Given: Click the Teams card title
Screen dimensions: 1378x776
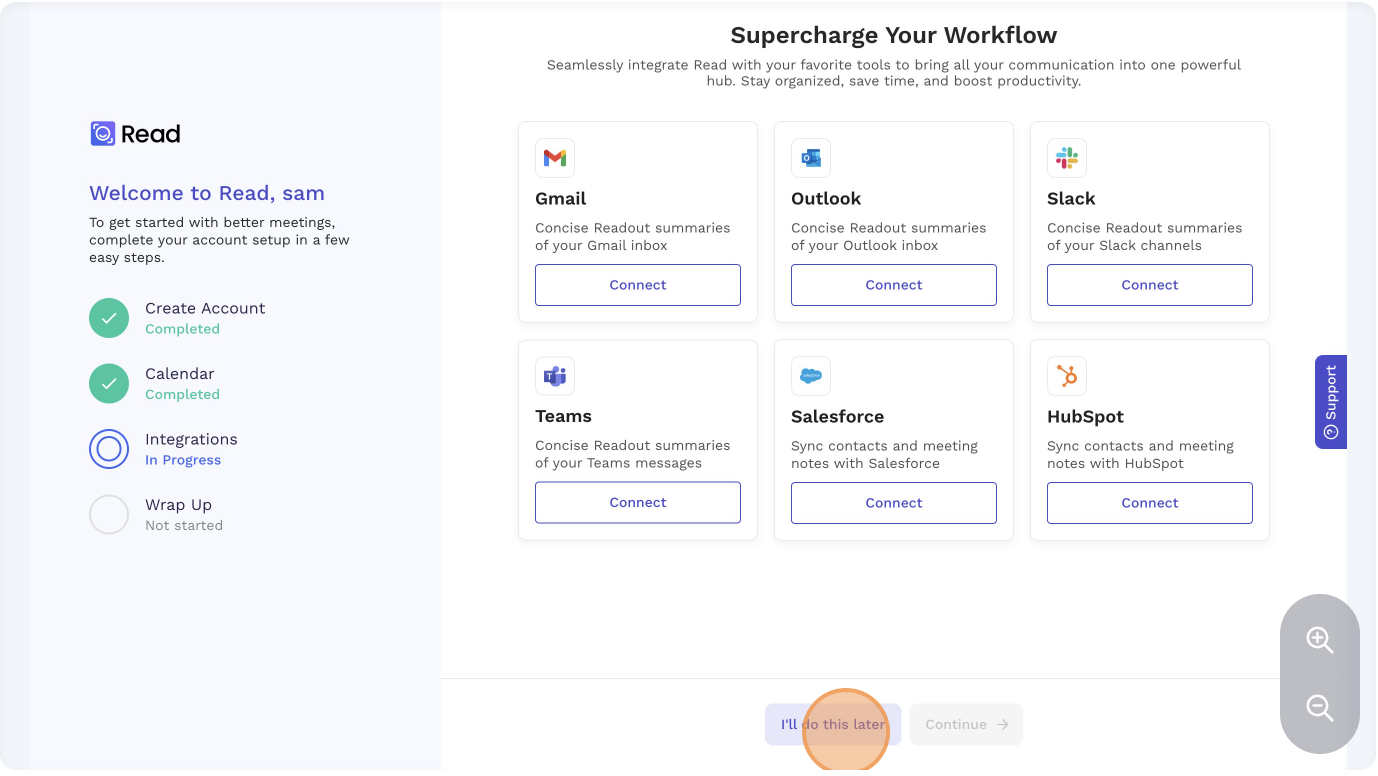Looking at the screenshot, I should coord(563,416).
